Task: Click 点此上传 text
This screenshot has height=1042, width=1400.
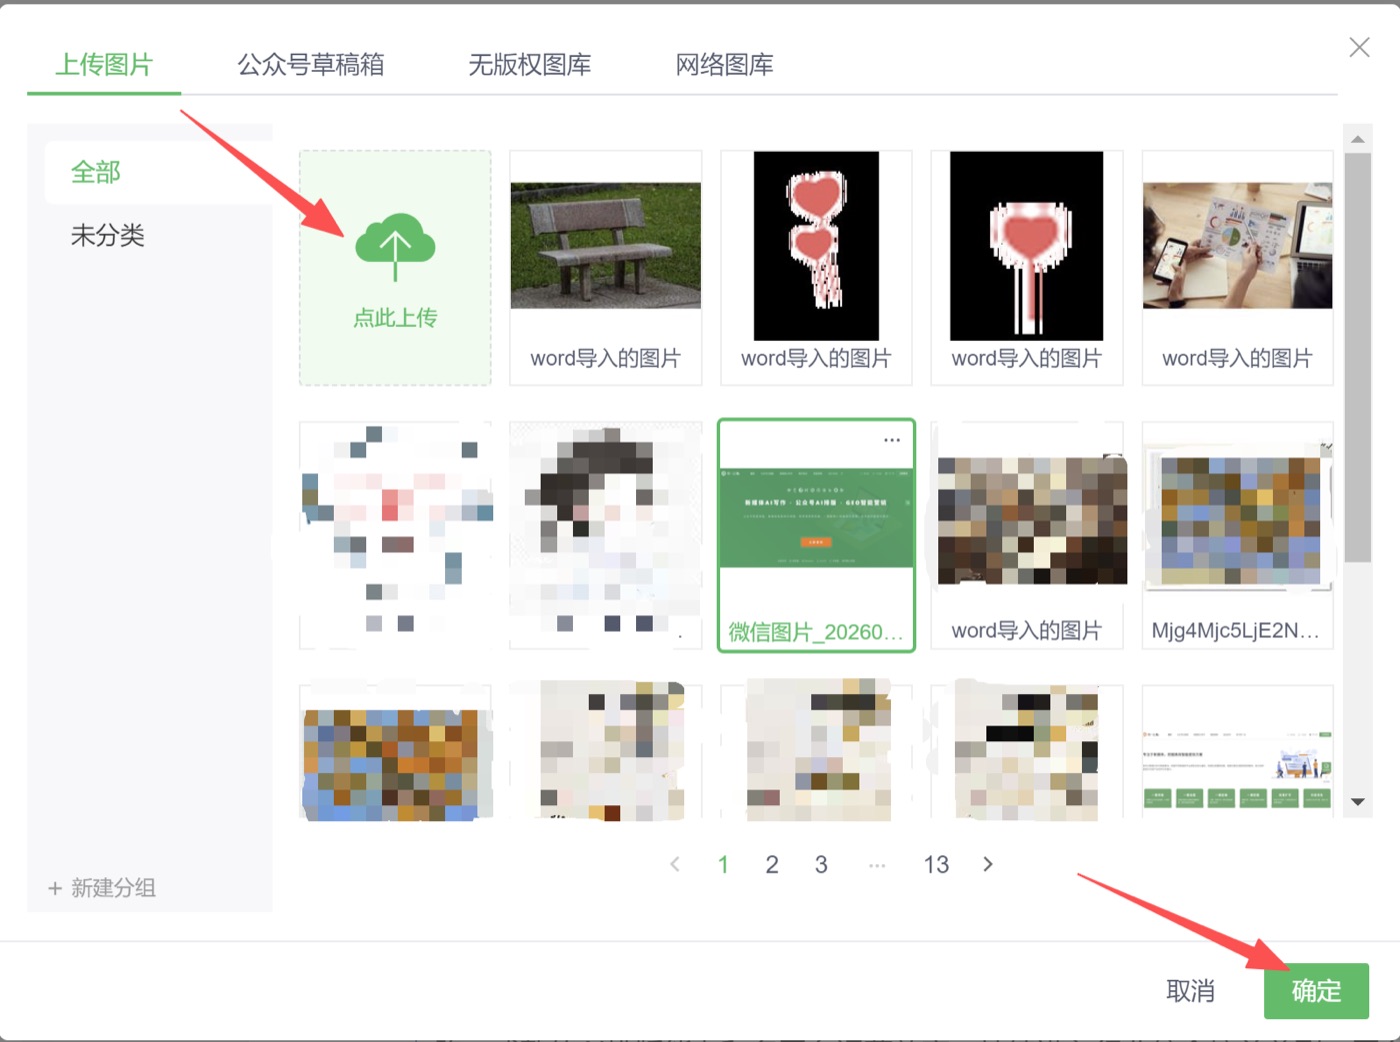Action: (x=395, y=318)
